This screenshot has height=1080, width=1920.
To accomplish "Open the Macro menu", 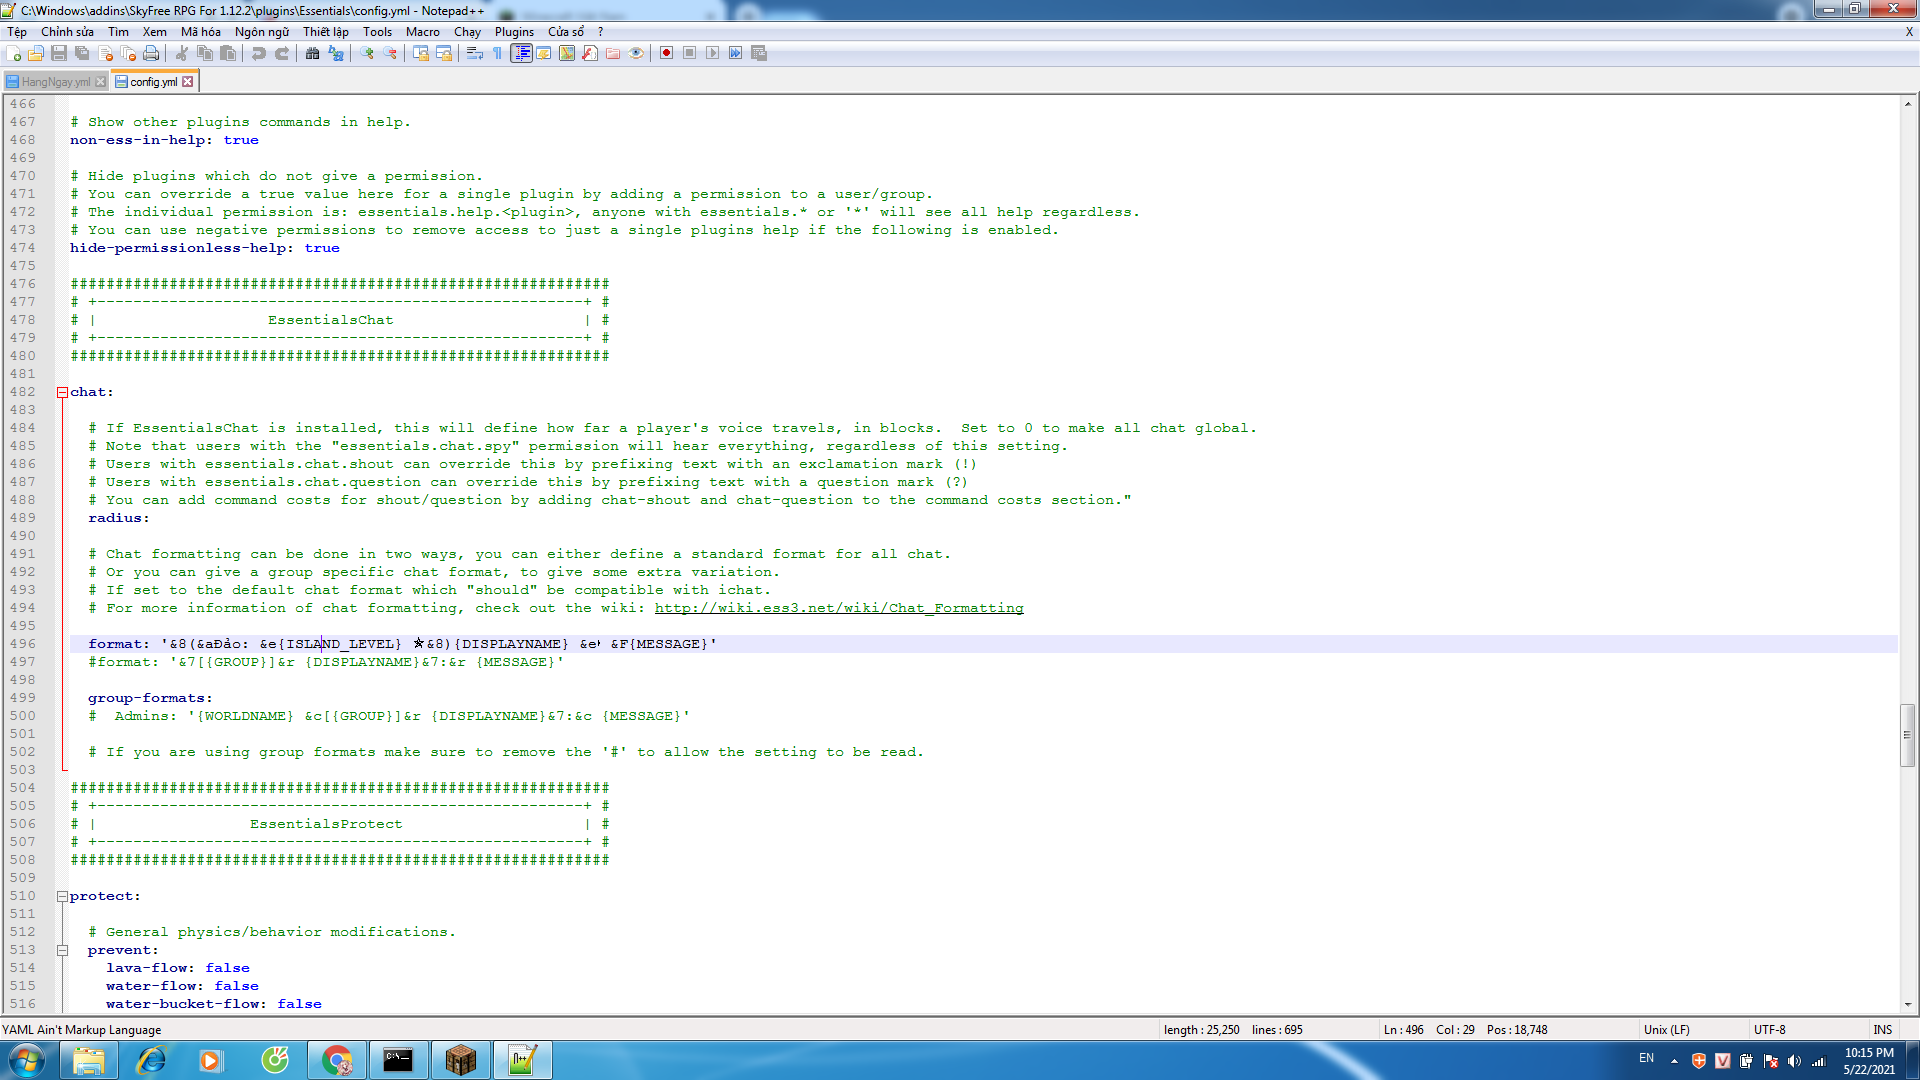I will (x=423, y=31).
